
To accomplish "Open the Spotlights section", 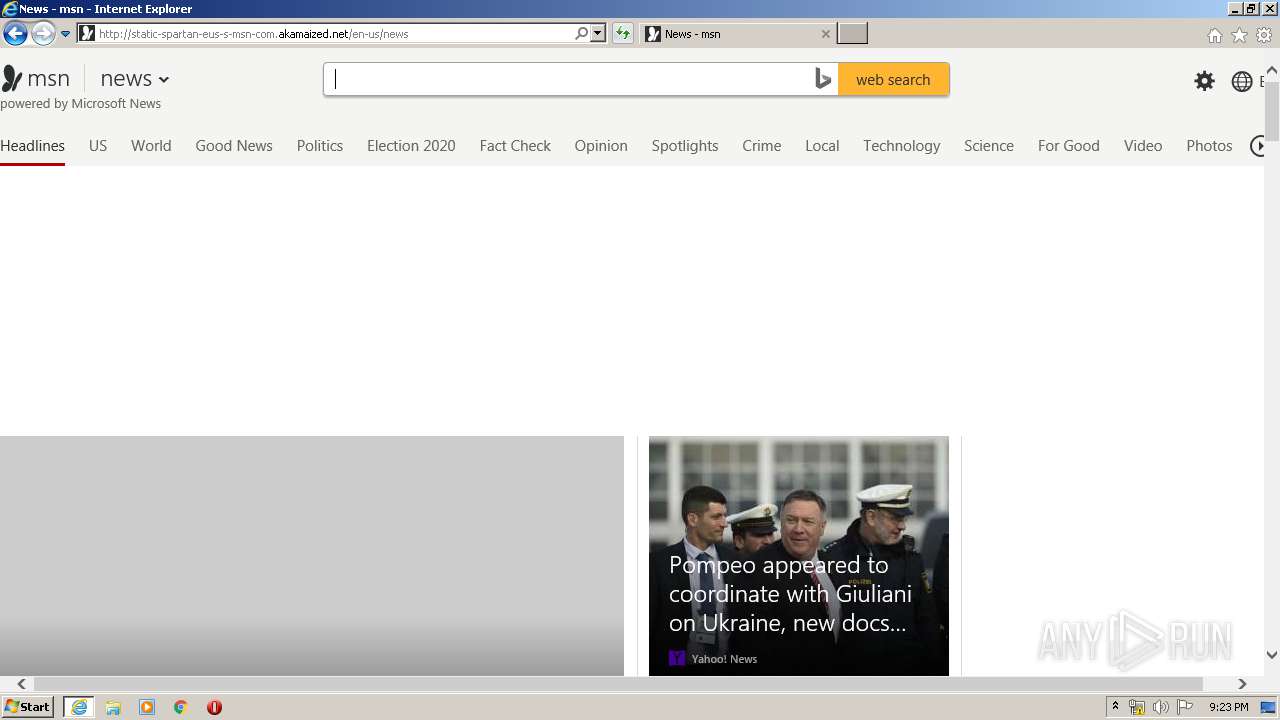I will (685, 146).
